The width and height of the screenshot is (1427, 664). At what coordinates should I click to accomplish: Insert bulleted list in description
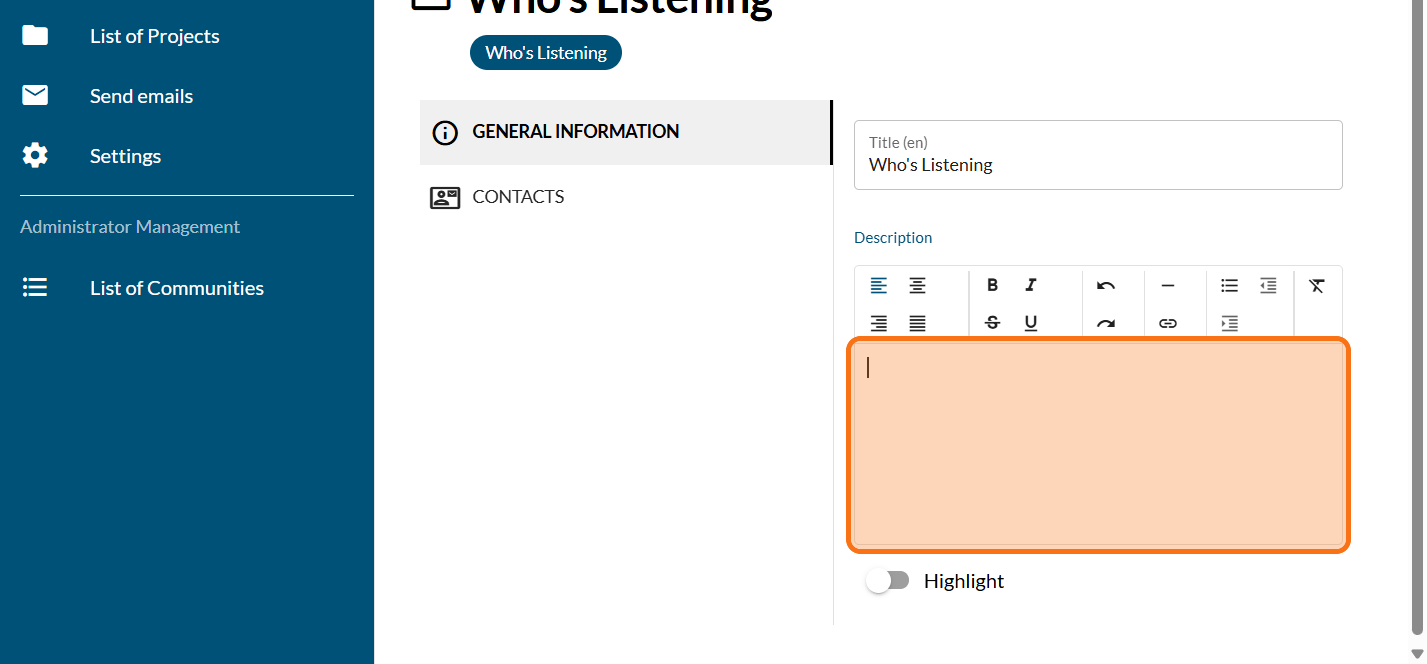1229,286
